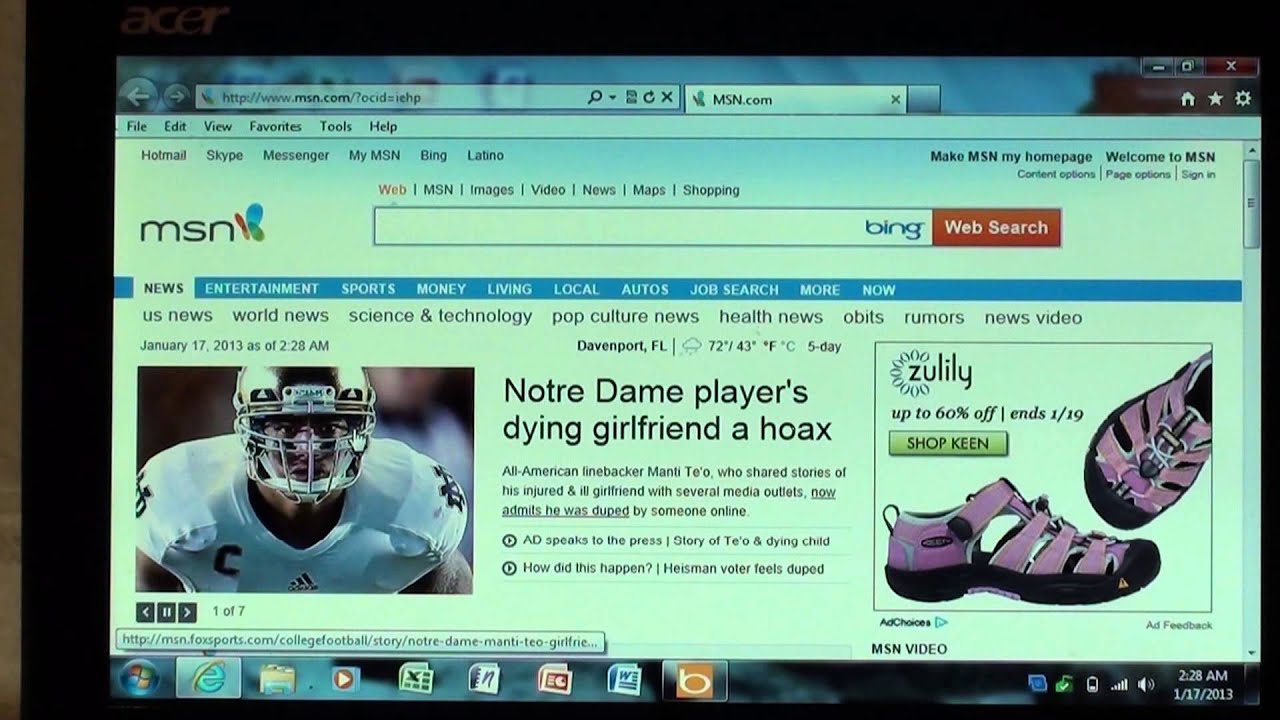1280x720 pixels.
Task: Open the My MSN link
Action: click(374, 155)
